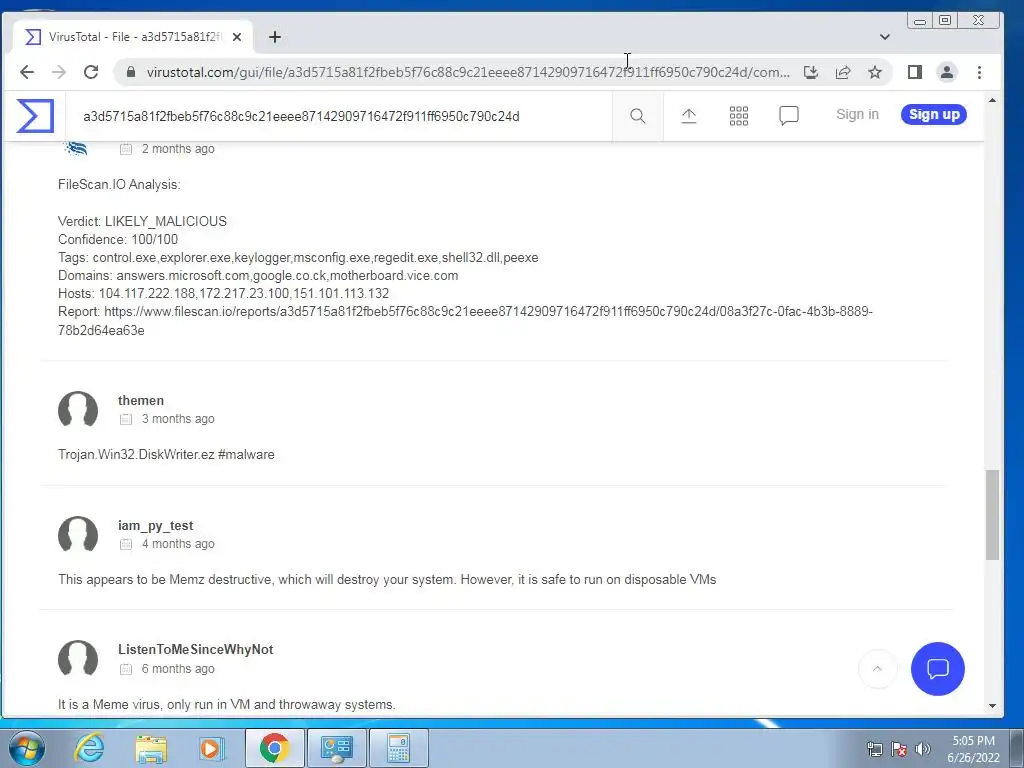Open the filescan.io report link

(465, 321)
